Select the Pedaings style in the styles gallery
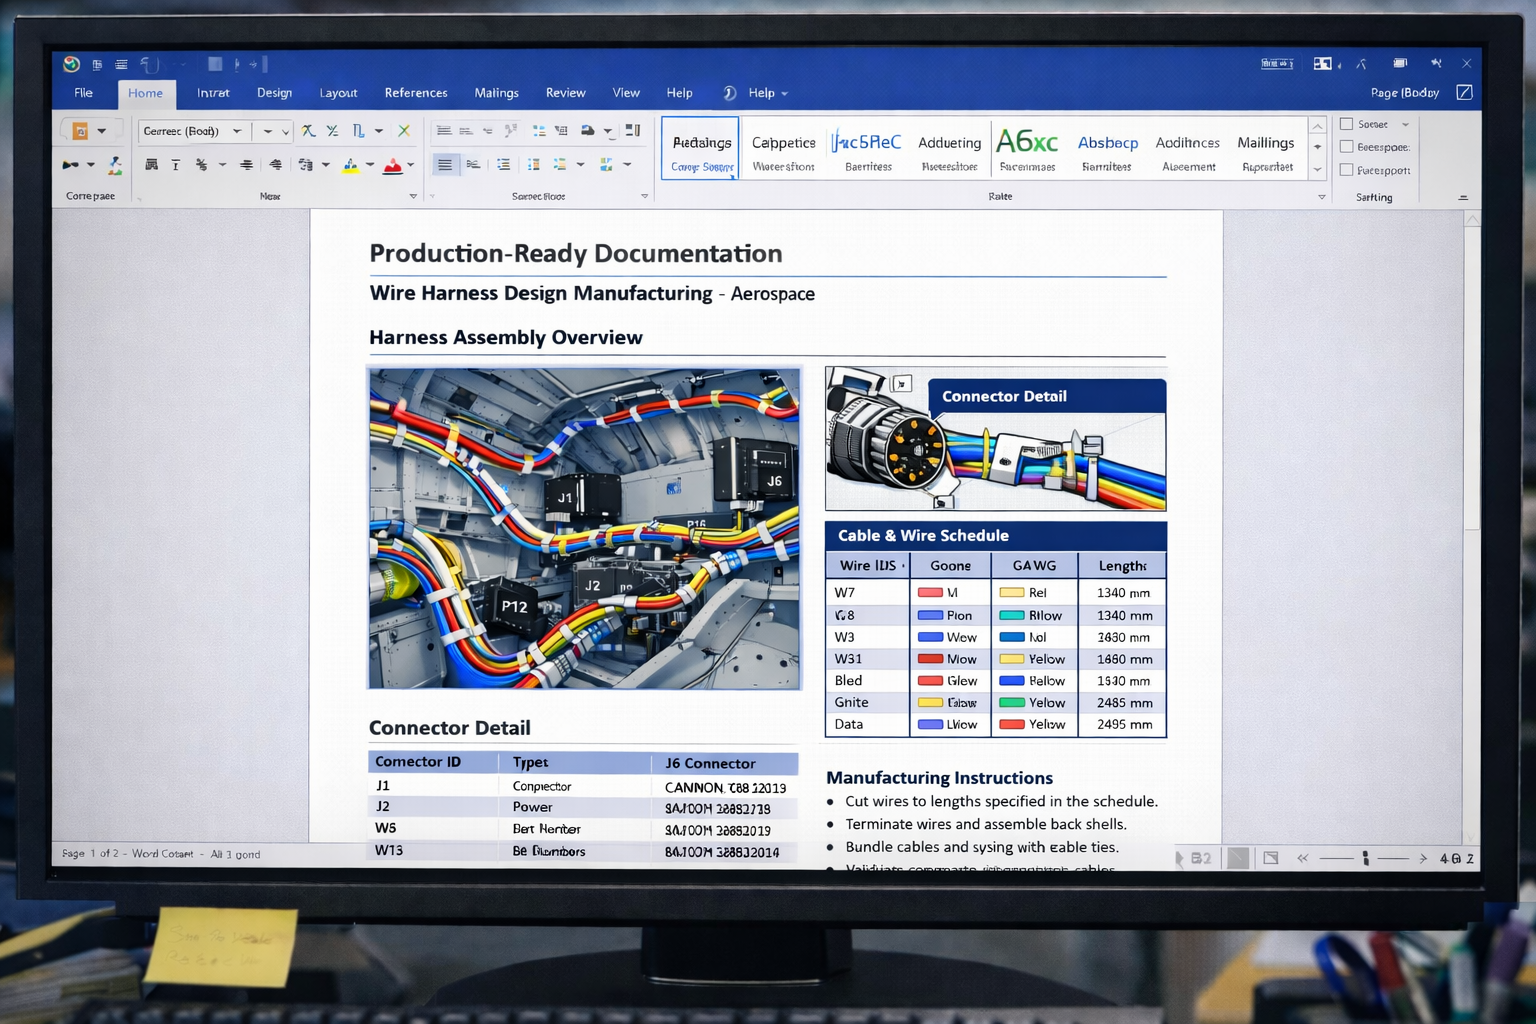Image resolution: width=1536 pixels, height=1024 pixels. 701,149
